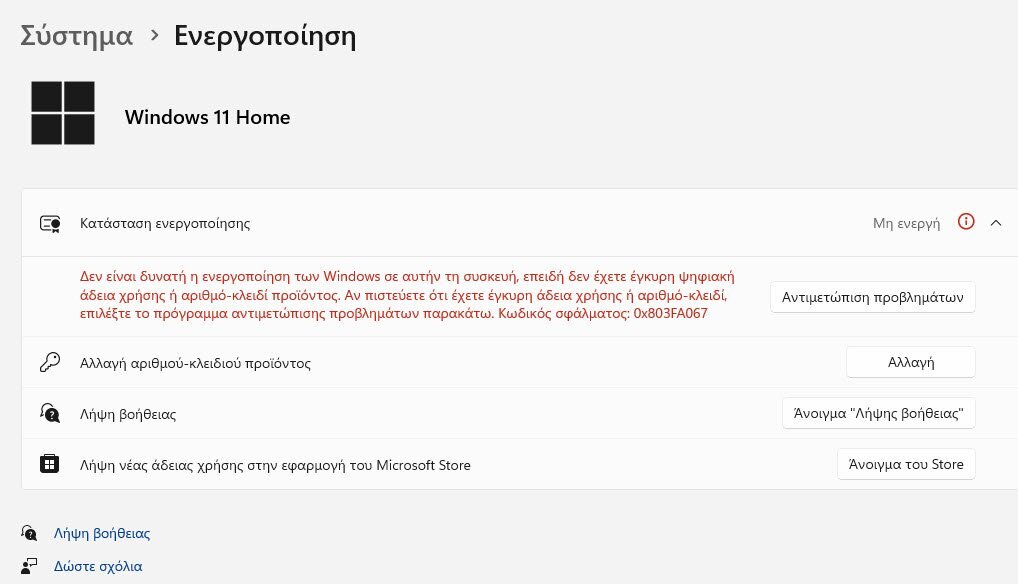
Task: Follow the Λήψη βοήθειας link
Action: click(102, 533)
